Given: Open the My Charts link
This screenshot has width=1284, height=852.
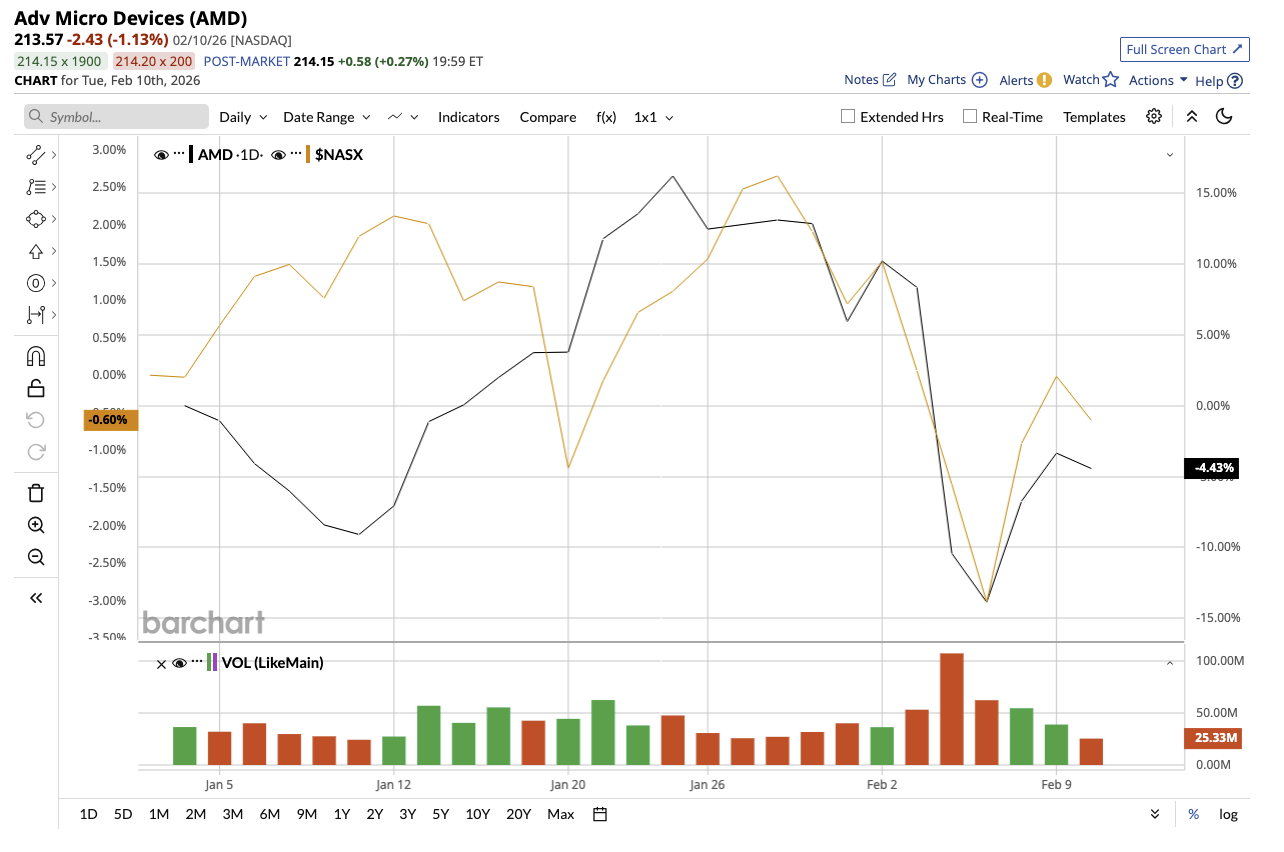Looking at the screenshot, I should (946, 80).
